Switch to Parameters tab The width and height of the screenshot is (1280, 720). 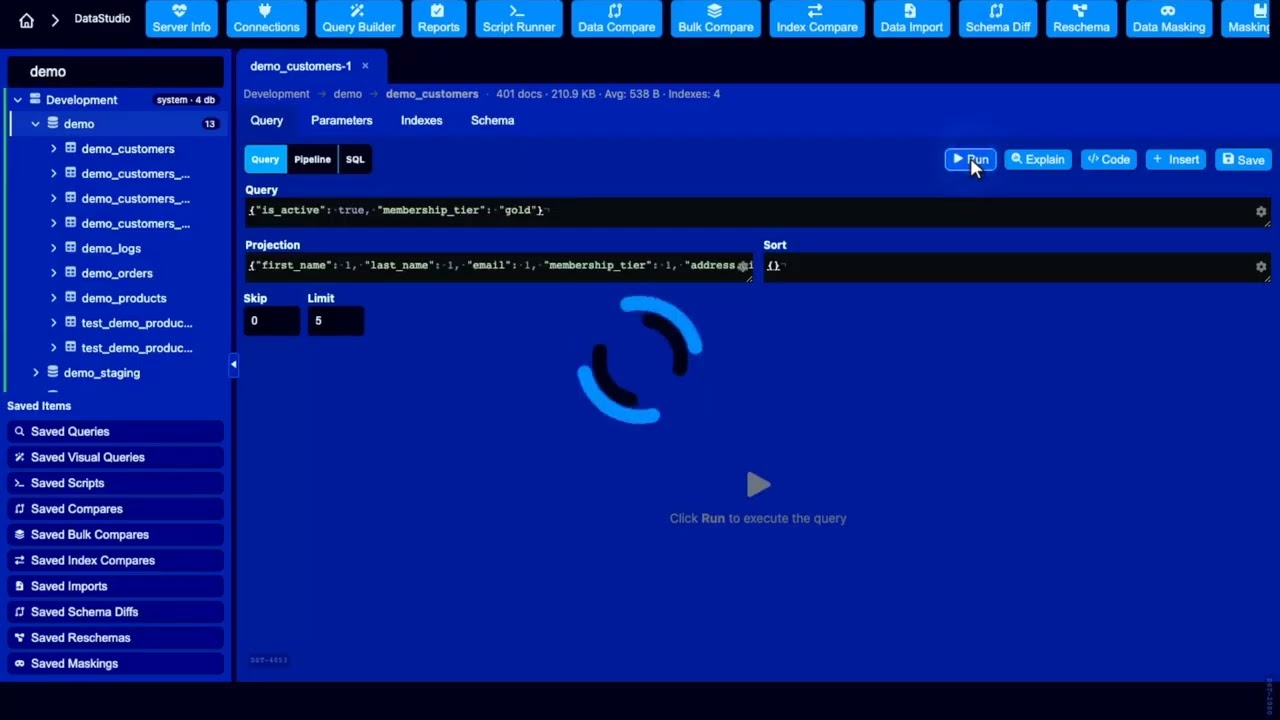click(341, 120)
